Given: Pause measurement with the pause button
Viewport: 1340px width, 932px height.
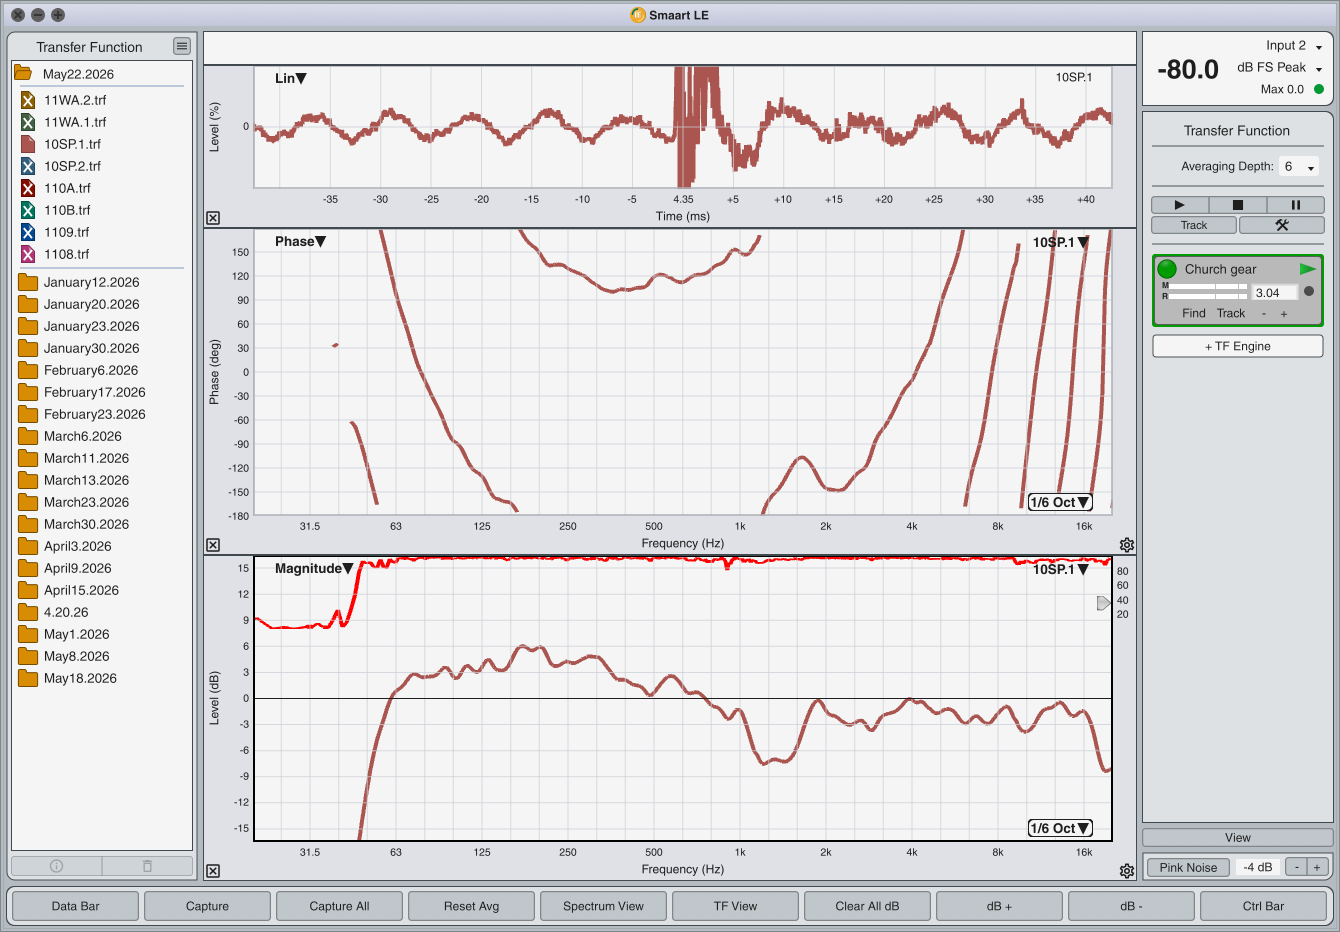Looking at the screenshot, I should pyautogui.click(x=1295, y=204).
